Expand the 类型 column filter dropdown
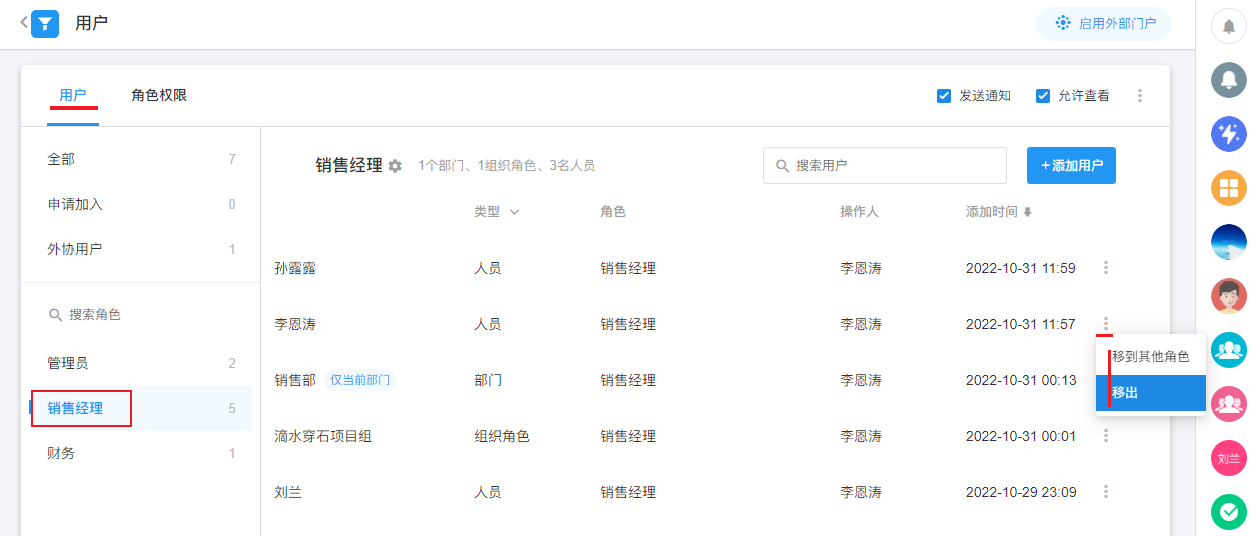The height and width of the screenshot is (536, 1257). tap(514, 212)
